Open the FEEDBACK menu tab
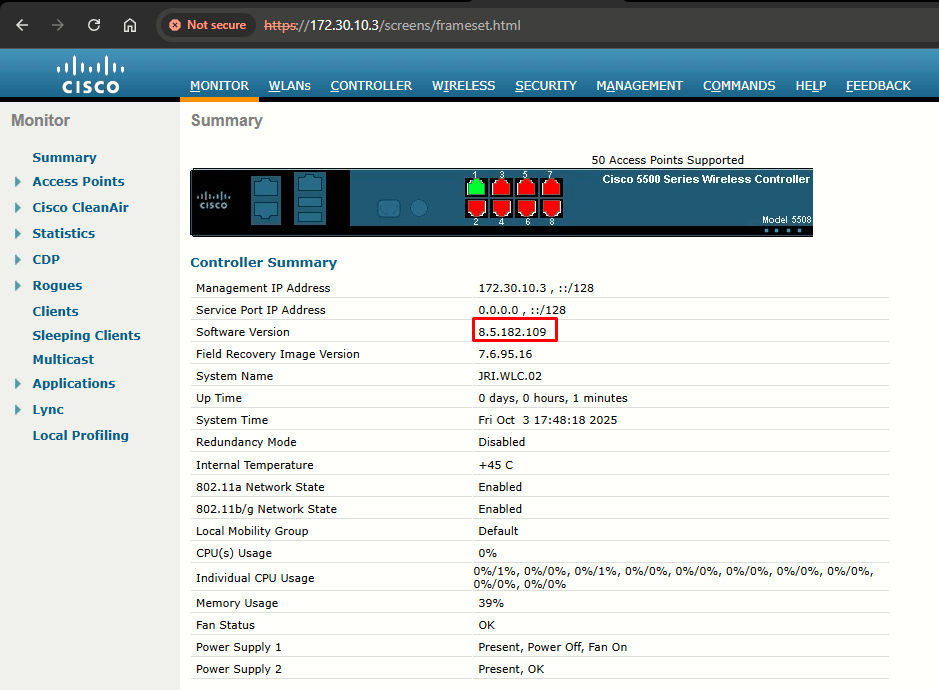The width and height of the screenshot is (939, 690). [x=878, y=86]
